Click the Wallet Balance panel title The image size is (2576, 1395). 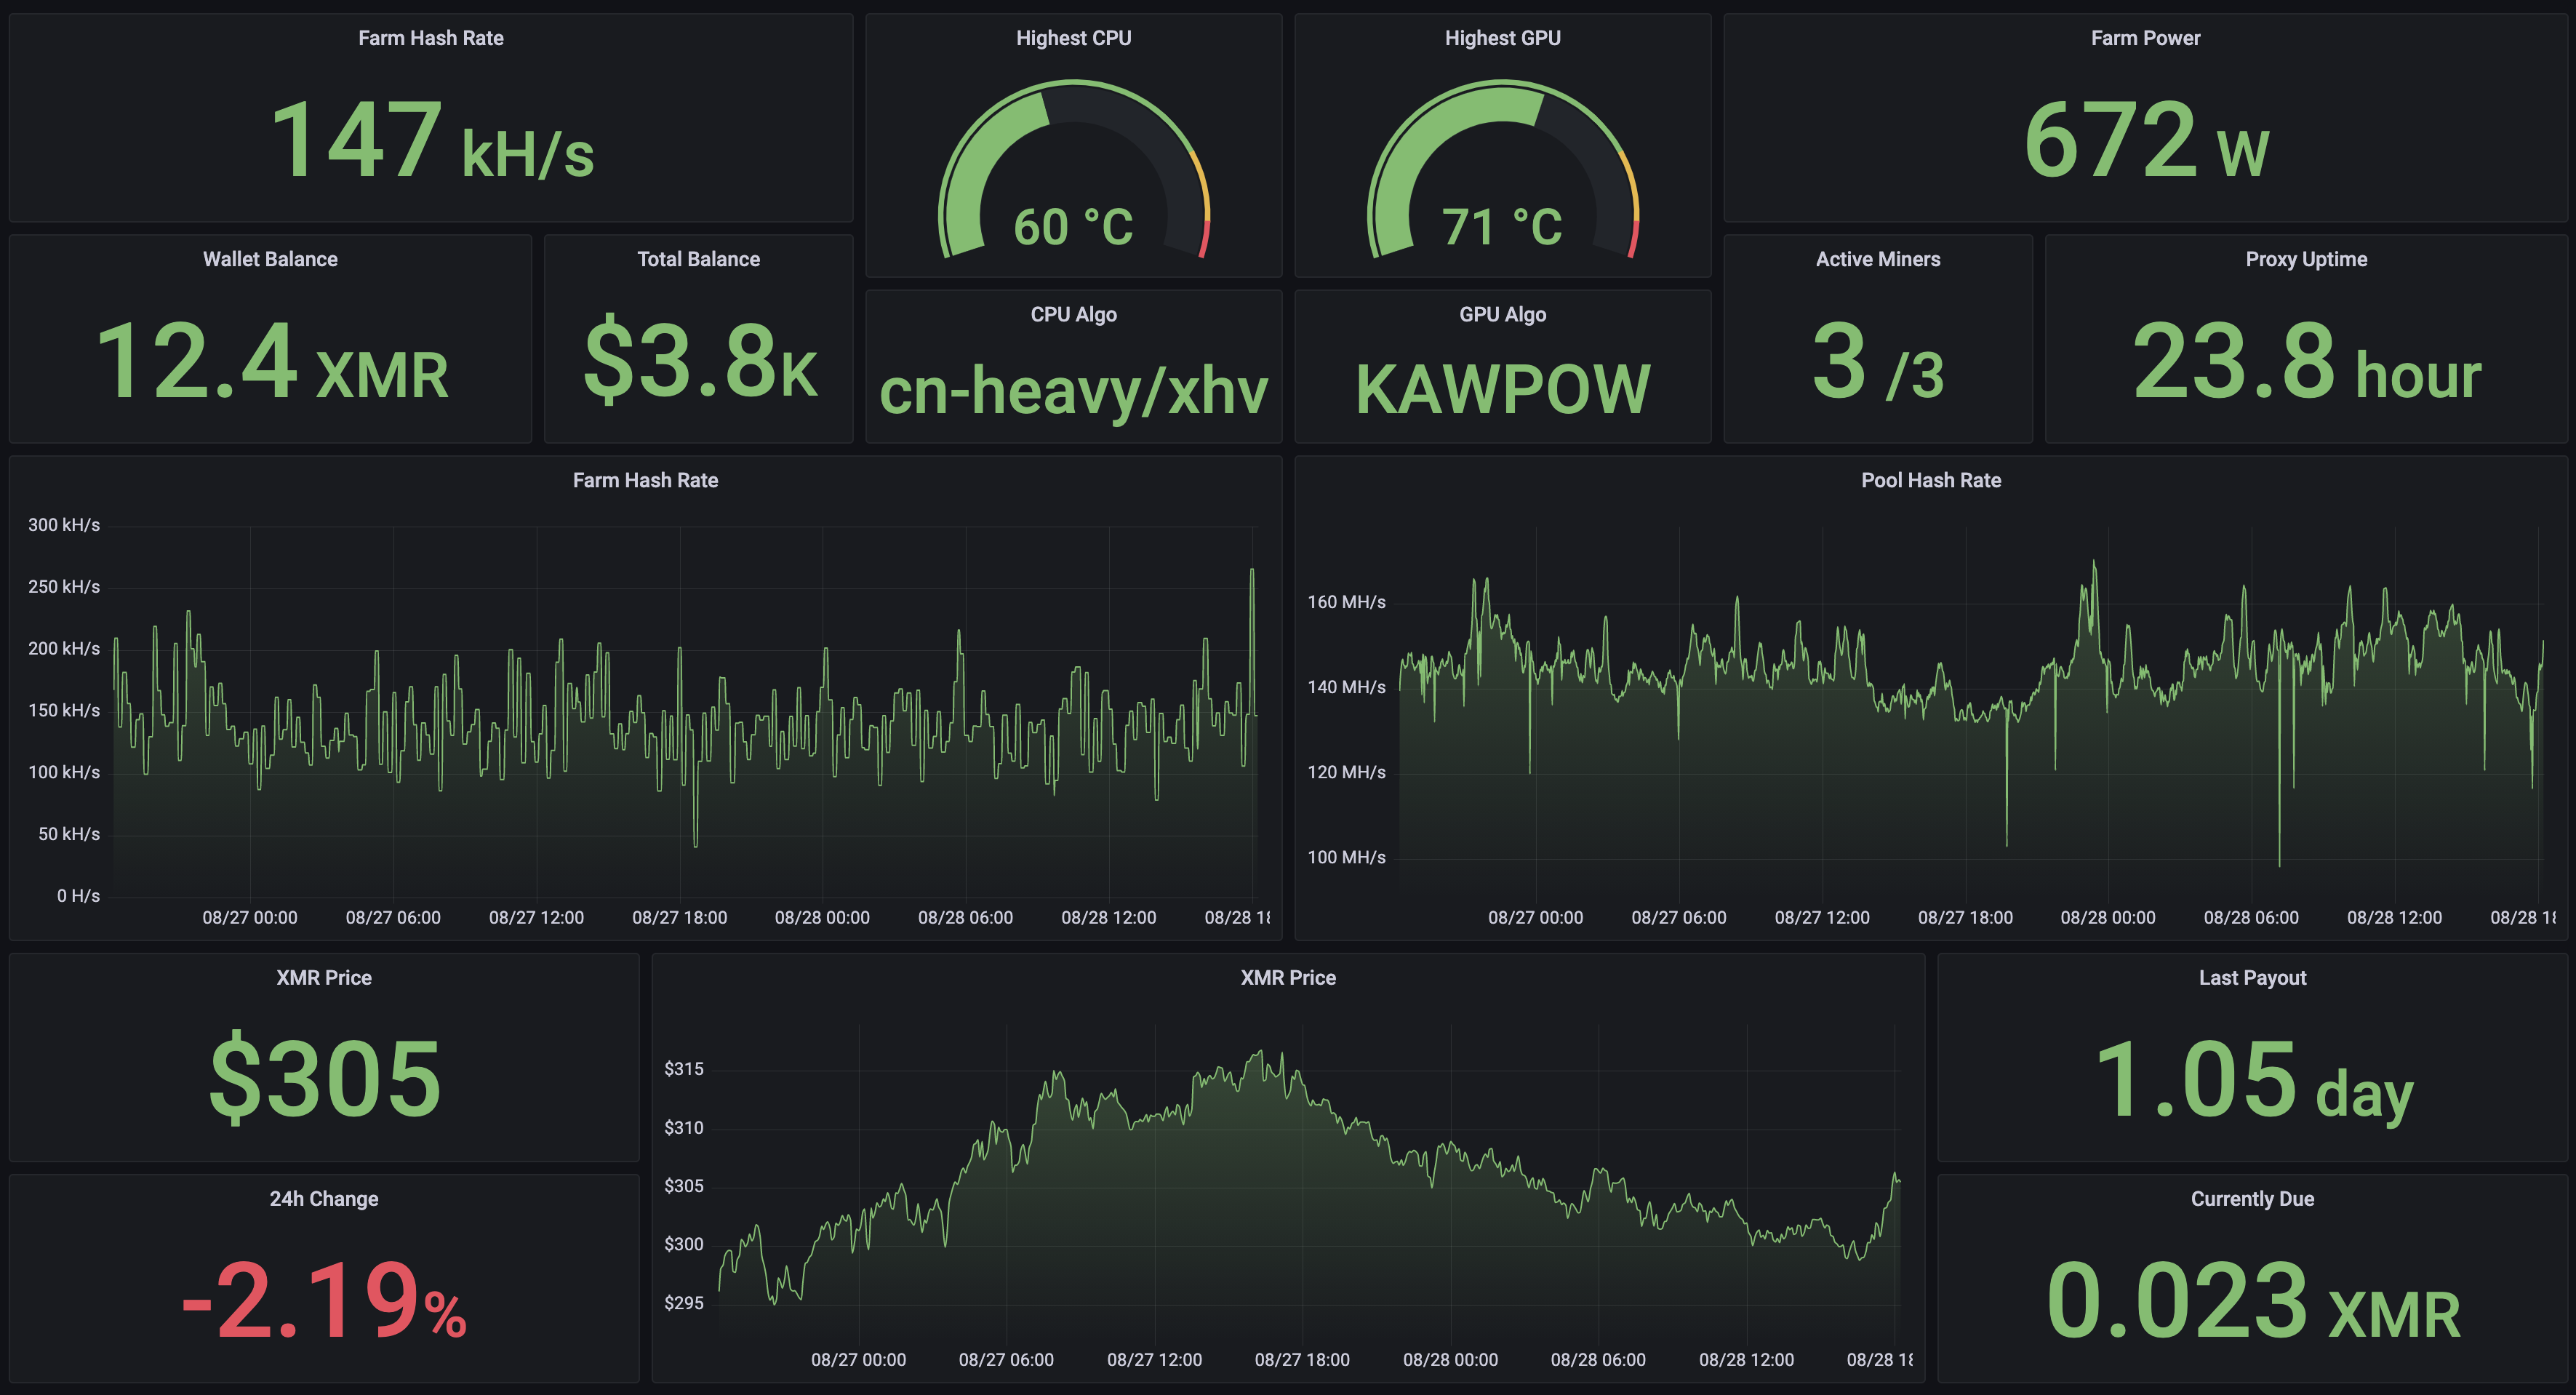tap(270, 259)
